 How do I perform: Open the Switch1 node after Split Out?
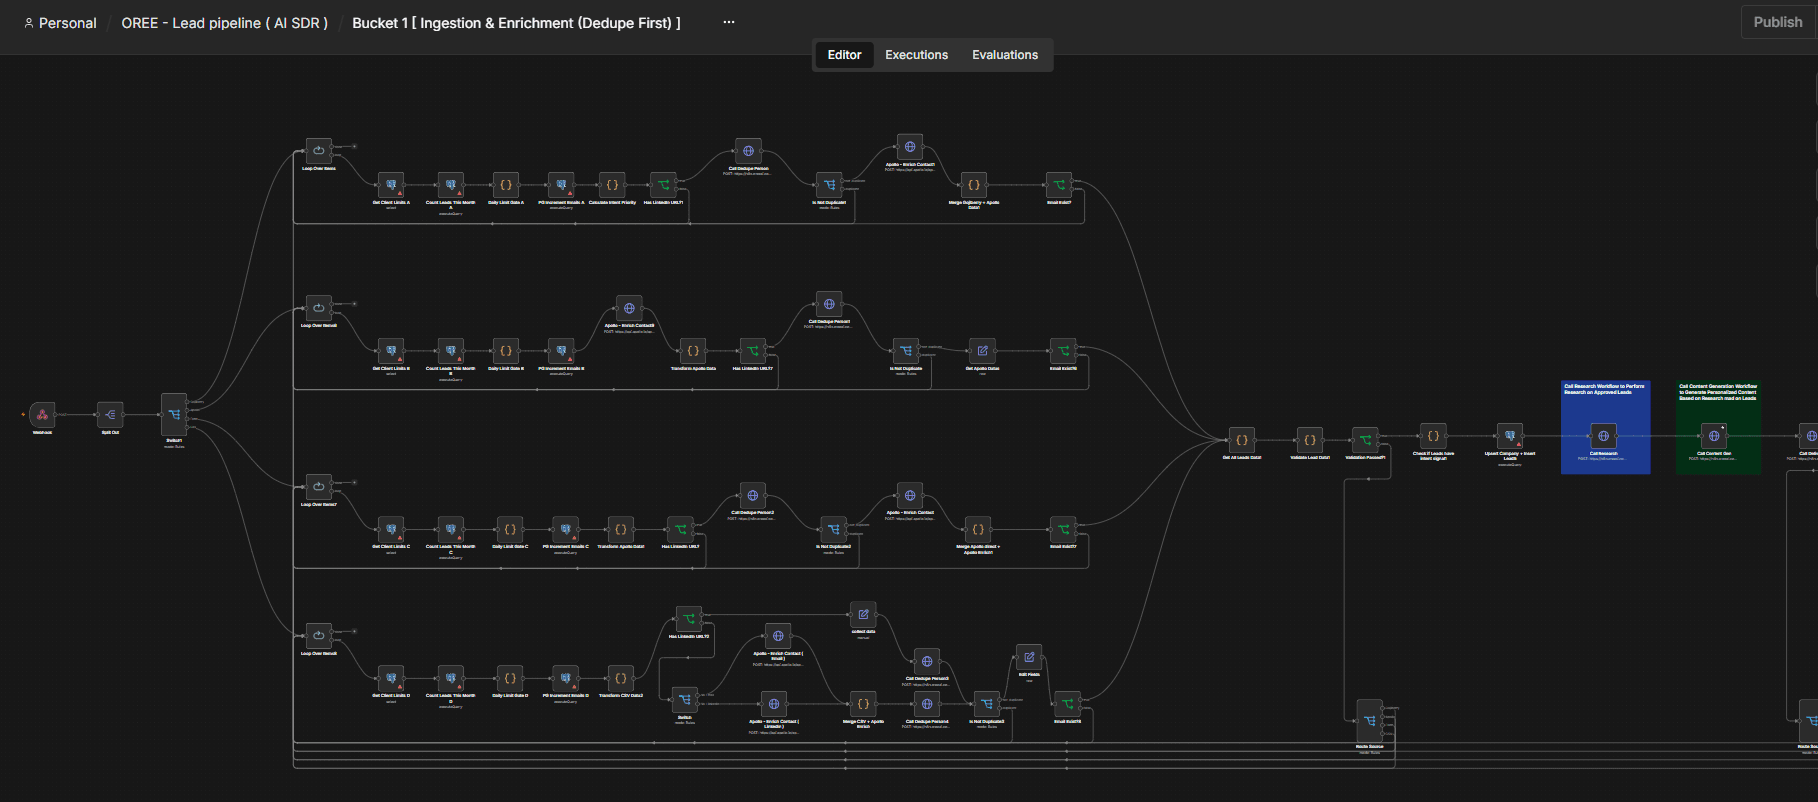[174, 414]
